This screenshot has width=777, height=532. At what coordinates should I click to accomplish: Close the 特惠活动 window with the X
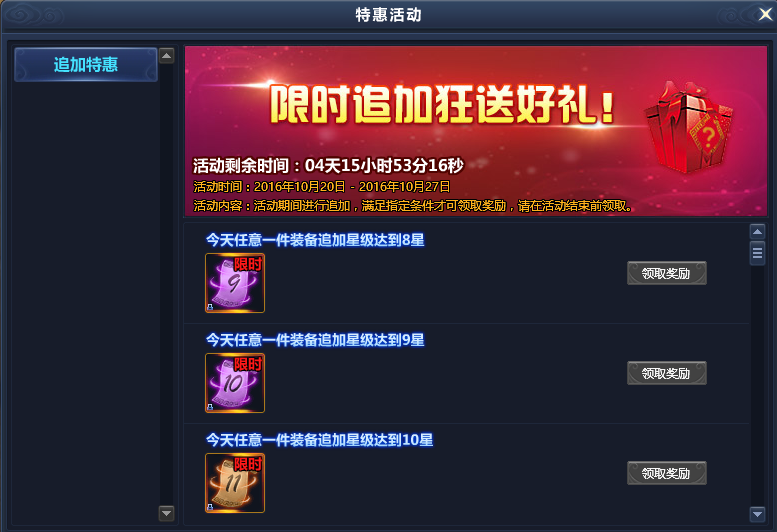765,14
